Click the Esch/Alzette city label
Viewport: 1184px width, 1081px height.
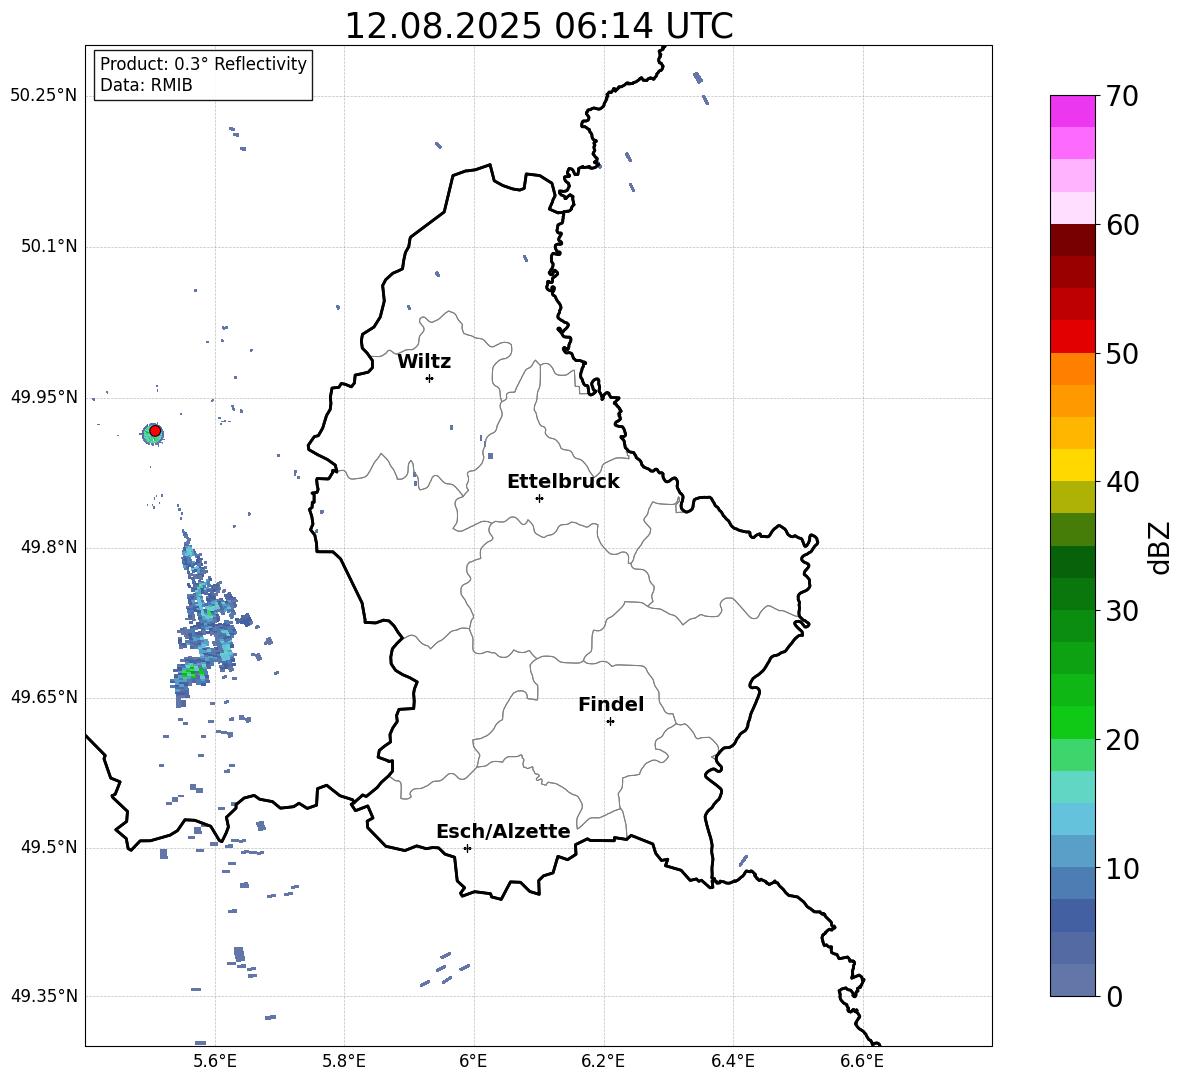click(x=503, y=832)
